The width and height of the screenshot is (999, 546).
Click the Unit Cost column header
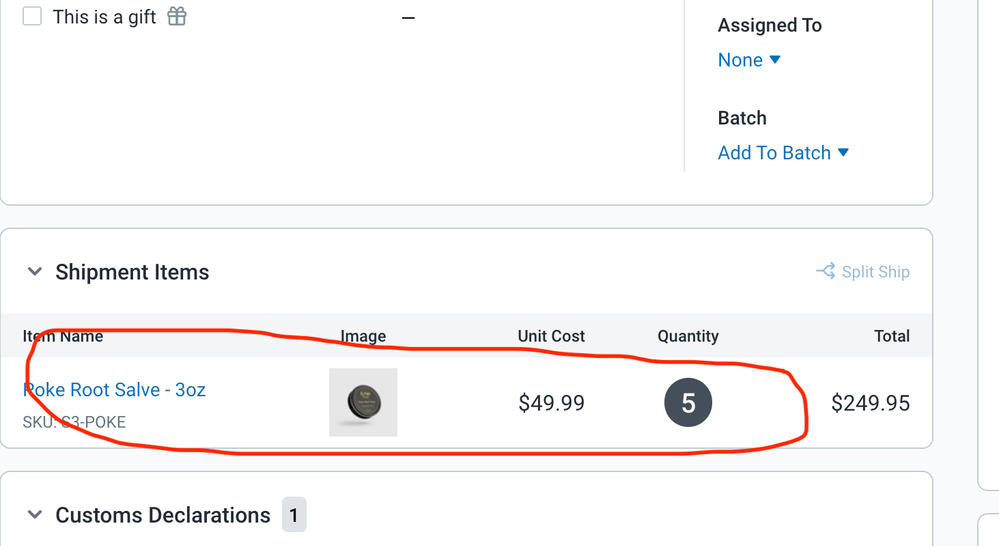click(551, 336)
